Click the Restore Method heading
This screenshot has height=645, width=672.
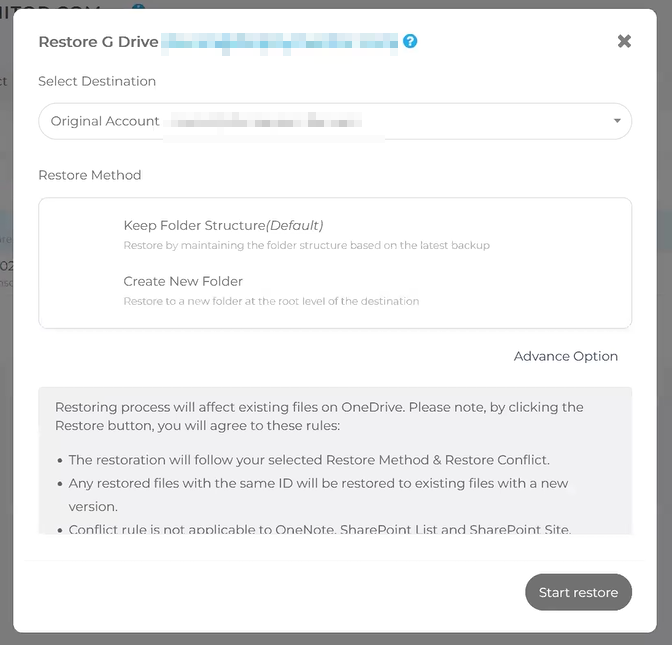pos(90,175)
